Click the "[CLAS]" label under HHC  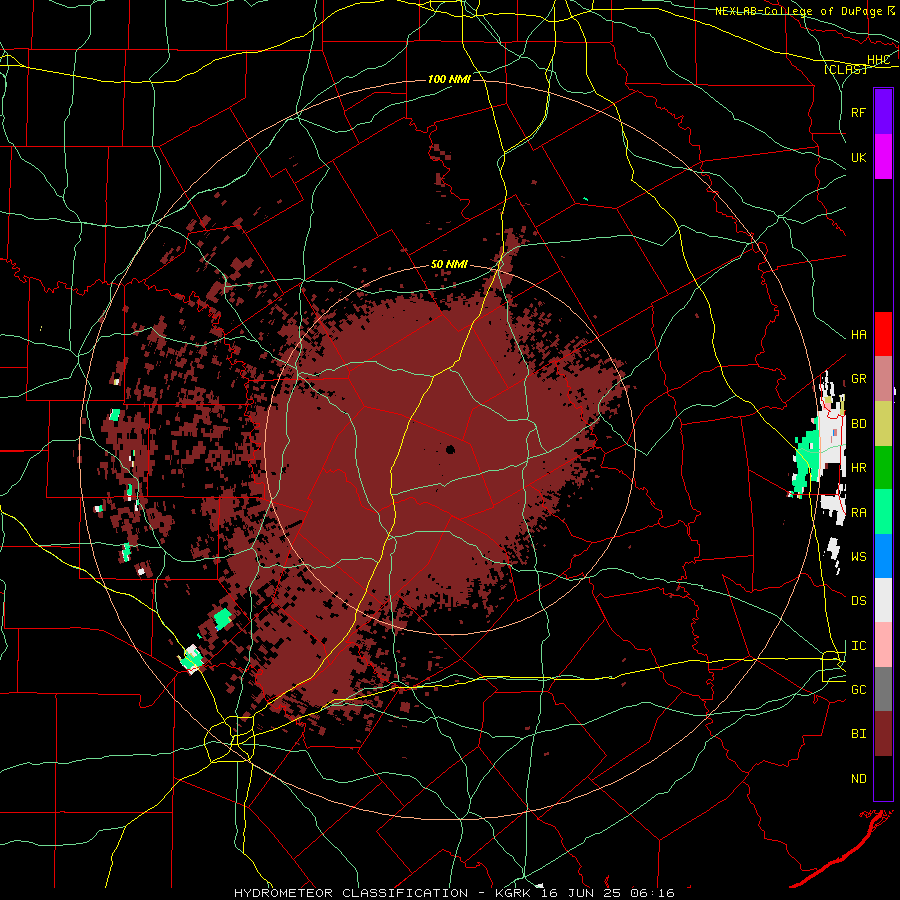pos(845,69)
